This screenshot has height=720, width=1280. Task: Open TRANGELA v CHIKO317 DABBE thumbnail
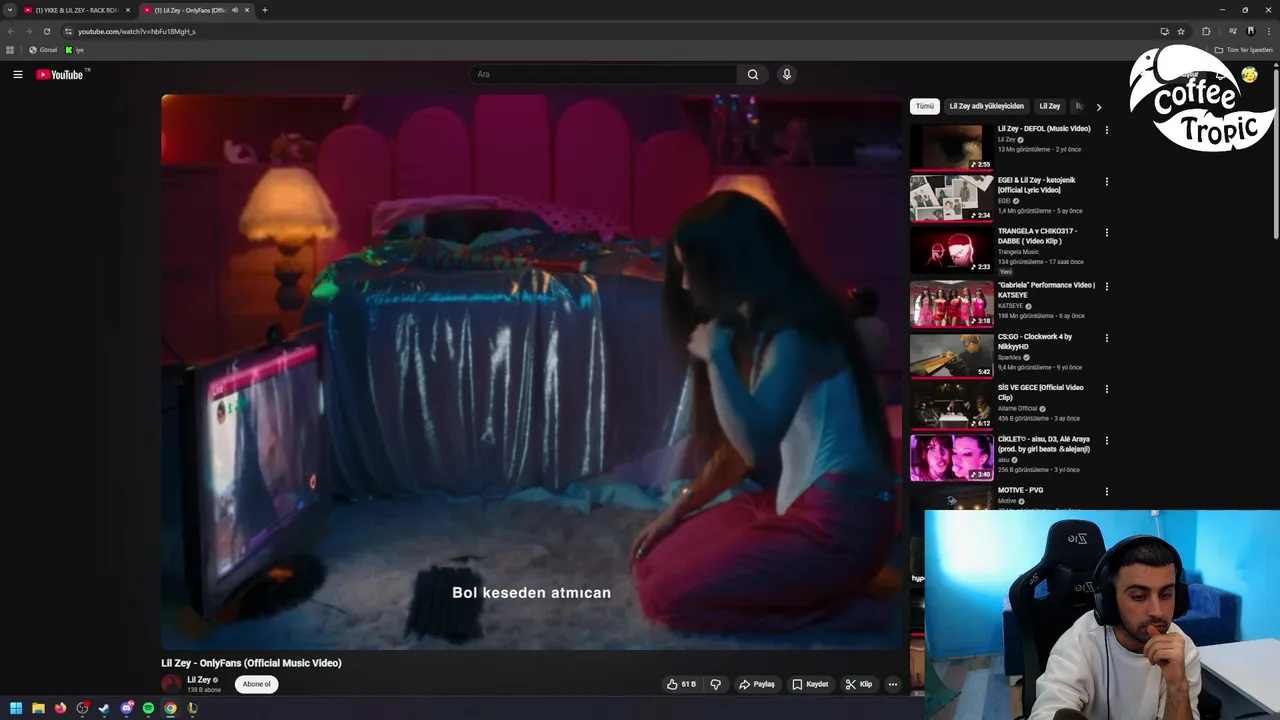(x=951, y=250)
